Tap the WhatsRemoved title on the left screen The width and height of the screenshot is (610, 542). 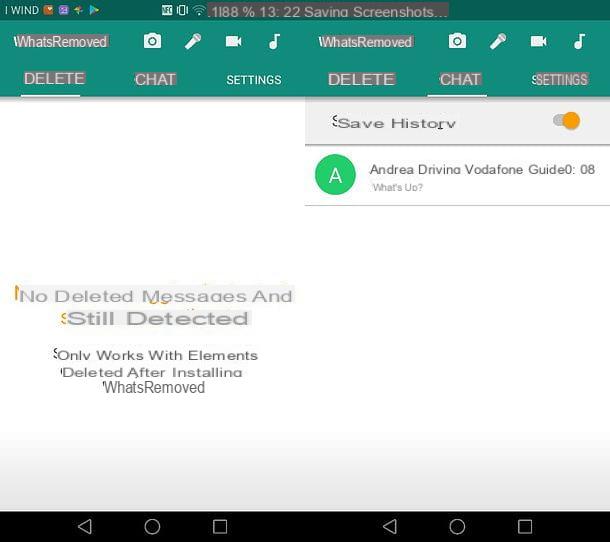click(x=60, y=42)
